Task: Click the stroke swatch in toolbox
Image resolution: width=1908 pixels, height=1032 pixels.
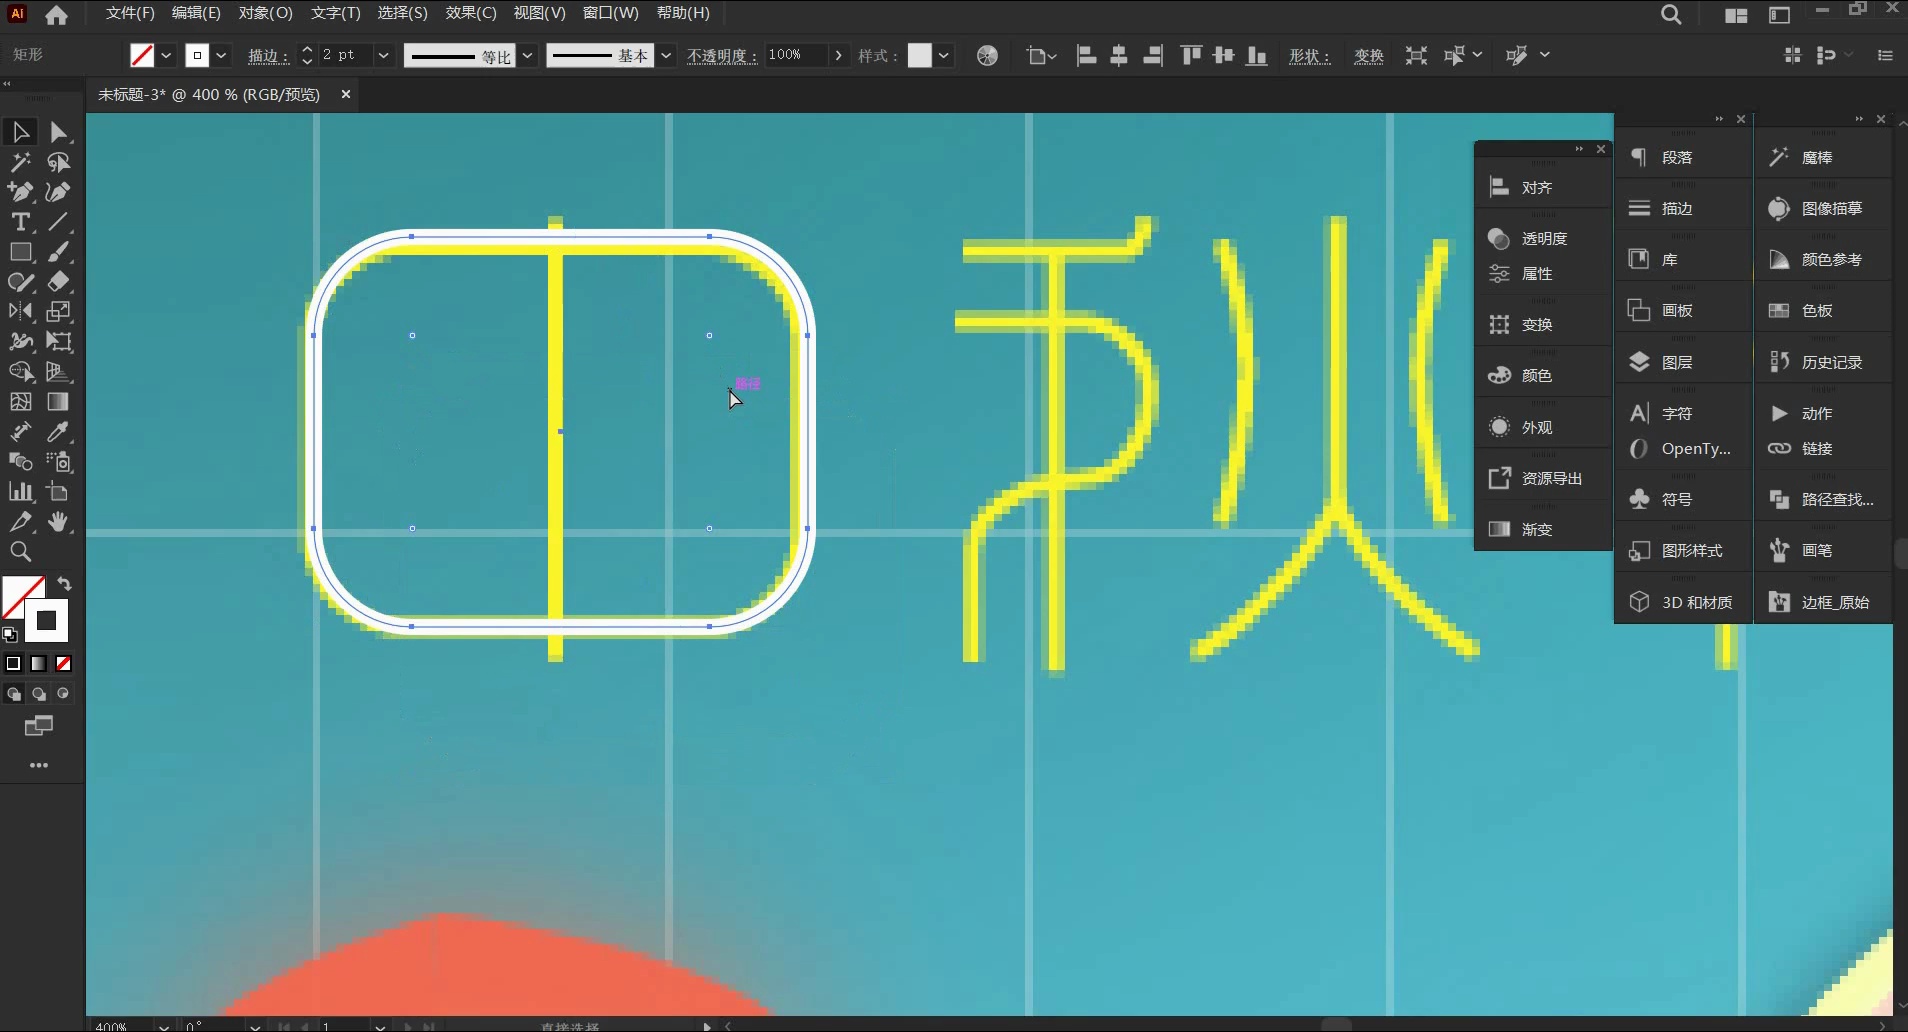Action: click(46, 621)
